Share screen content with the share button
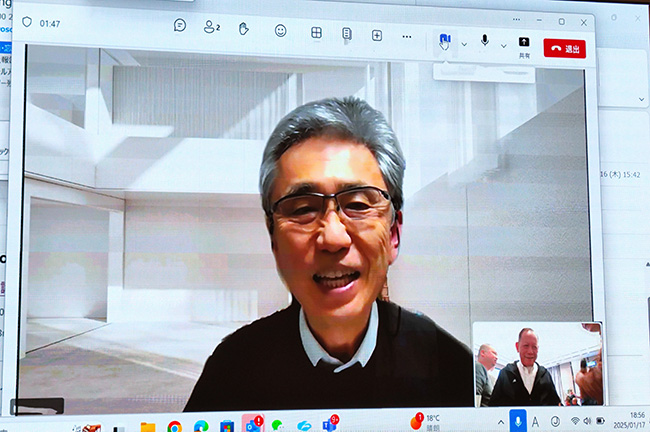Viewport: 650px width, 432px height. pos(524,43)
